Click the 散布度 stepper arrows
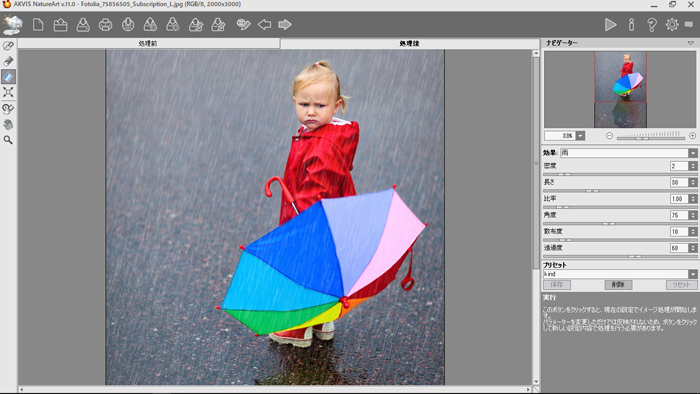This screenshot has height=394, width=700. (x=693, y=232)
